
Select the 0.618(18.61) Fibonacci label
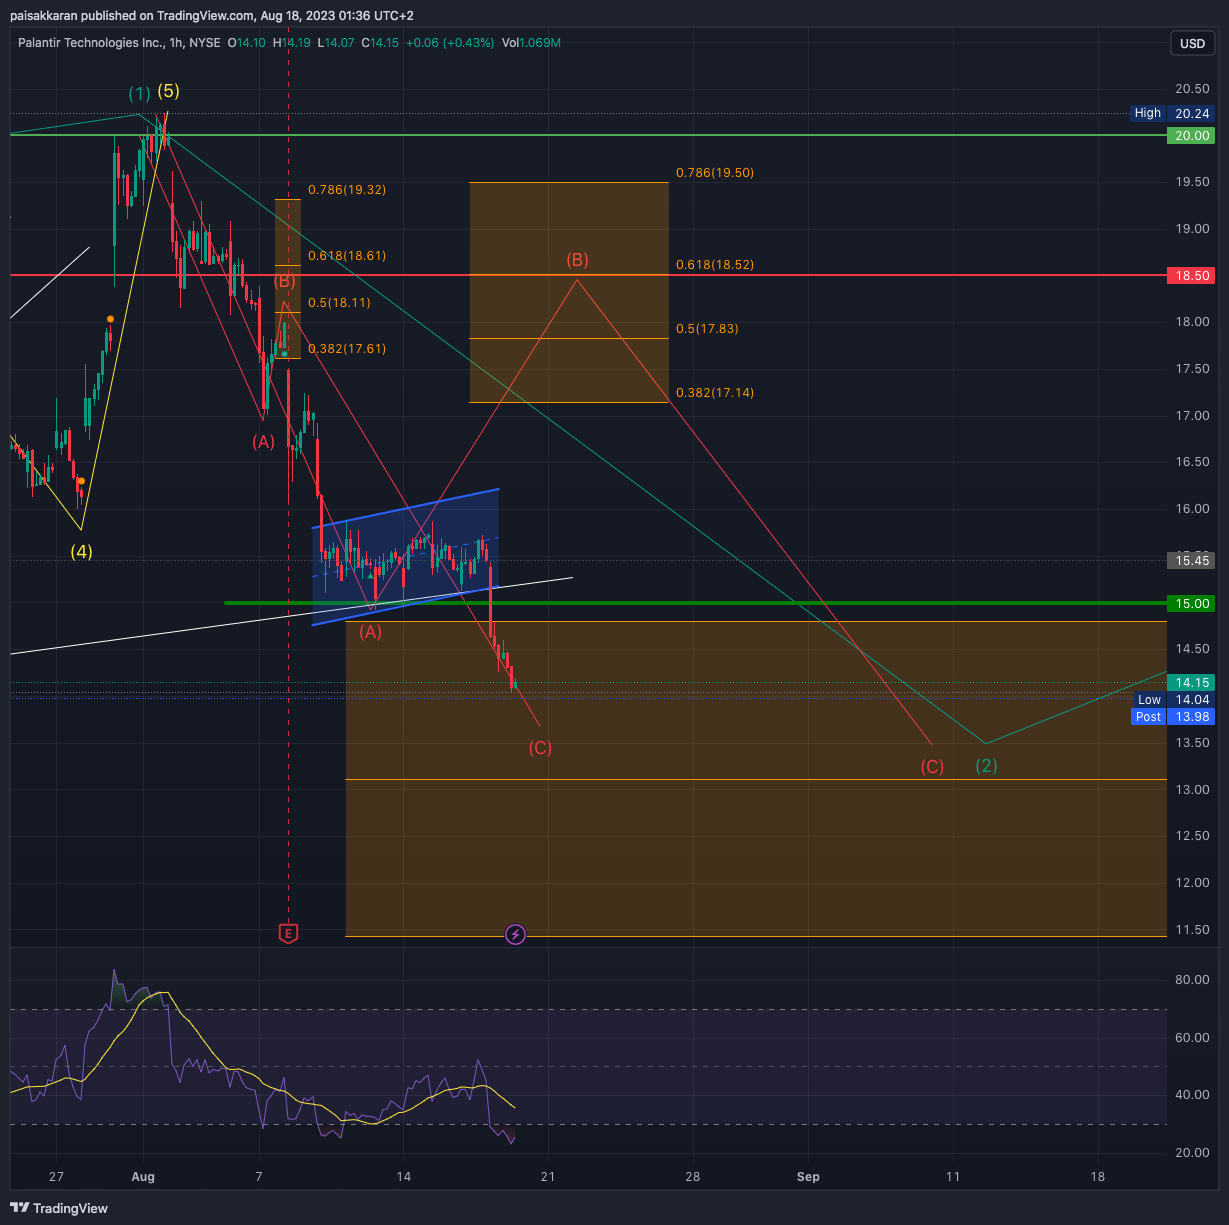(x=347, y=255)
